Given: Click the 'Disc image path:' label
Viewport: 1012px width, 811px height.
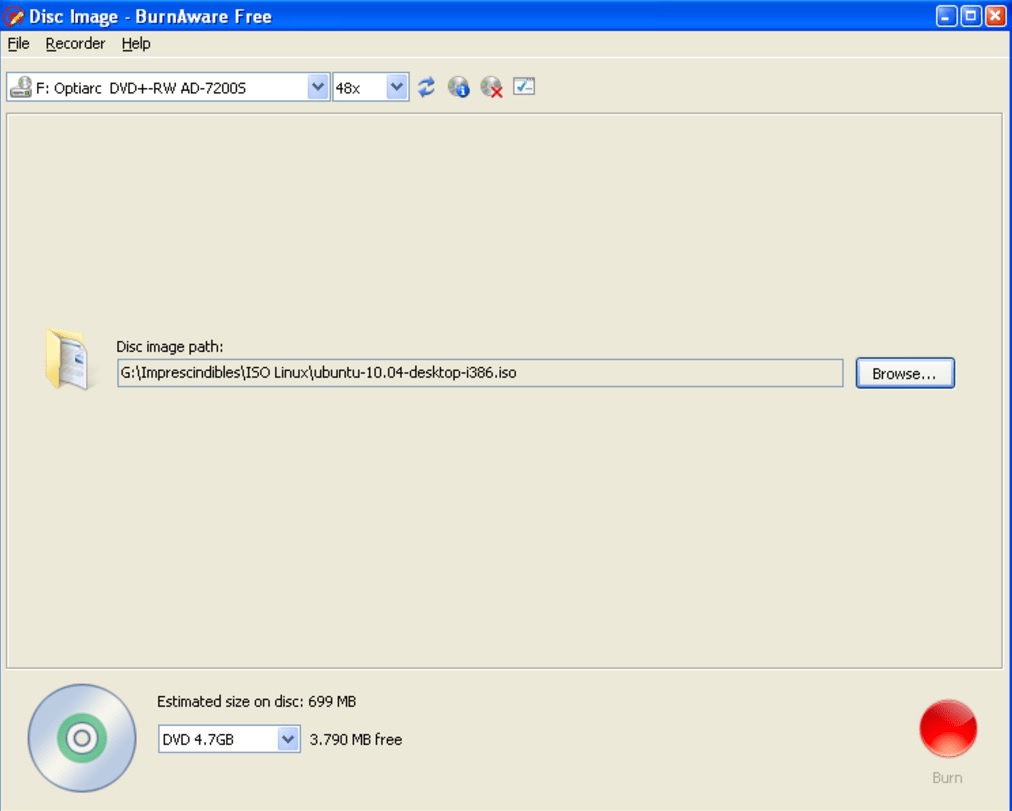Looking at the screenshot, I should click(170, 346).
